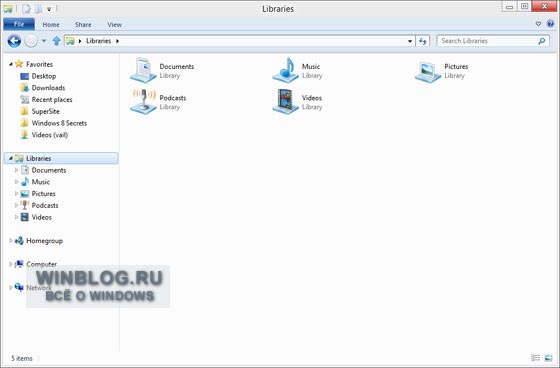Go back with the blue Back arrow
The width and height of the screenshot is (560, 368).
(x=14, y=41)
